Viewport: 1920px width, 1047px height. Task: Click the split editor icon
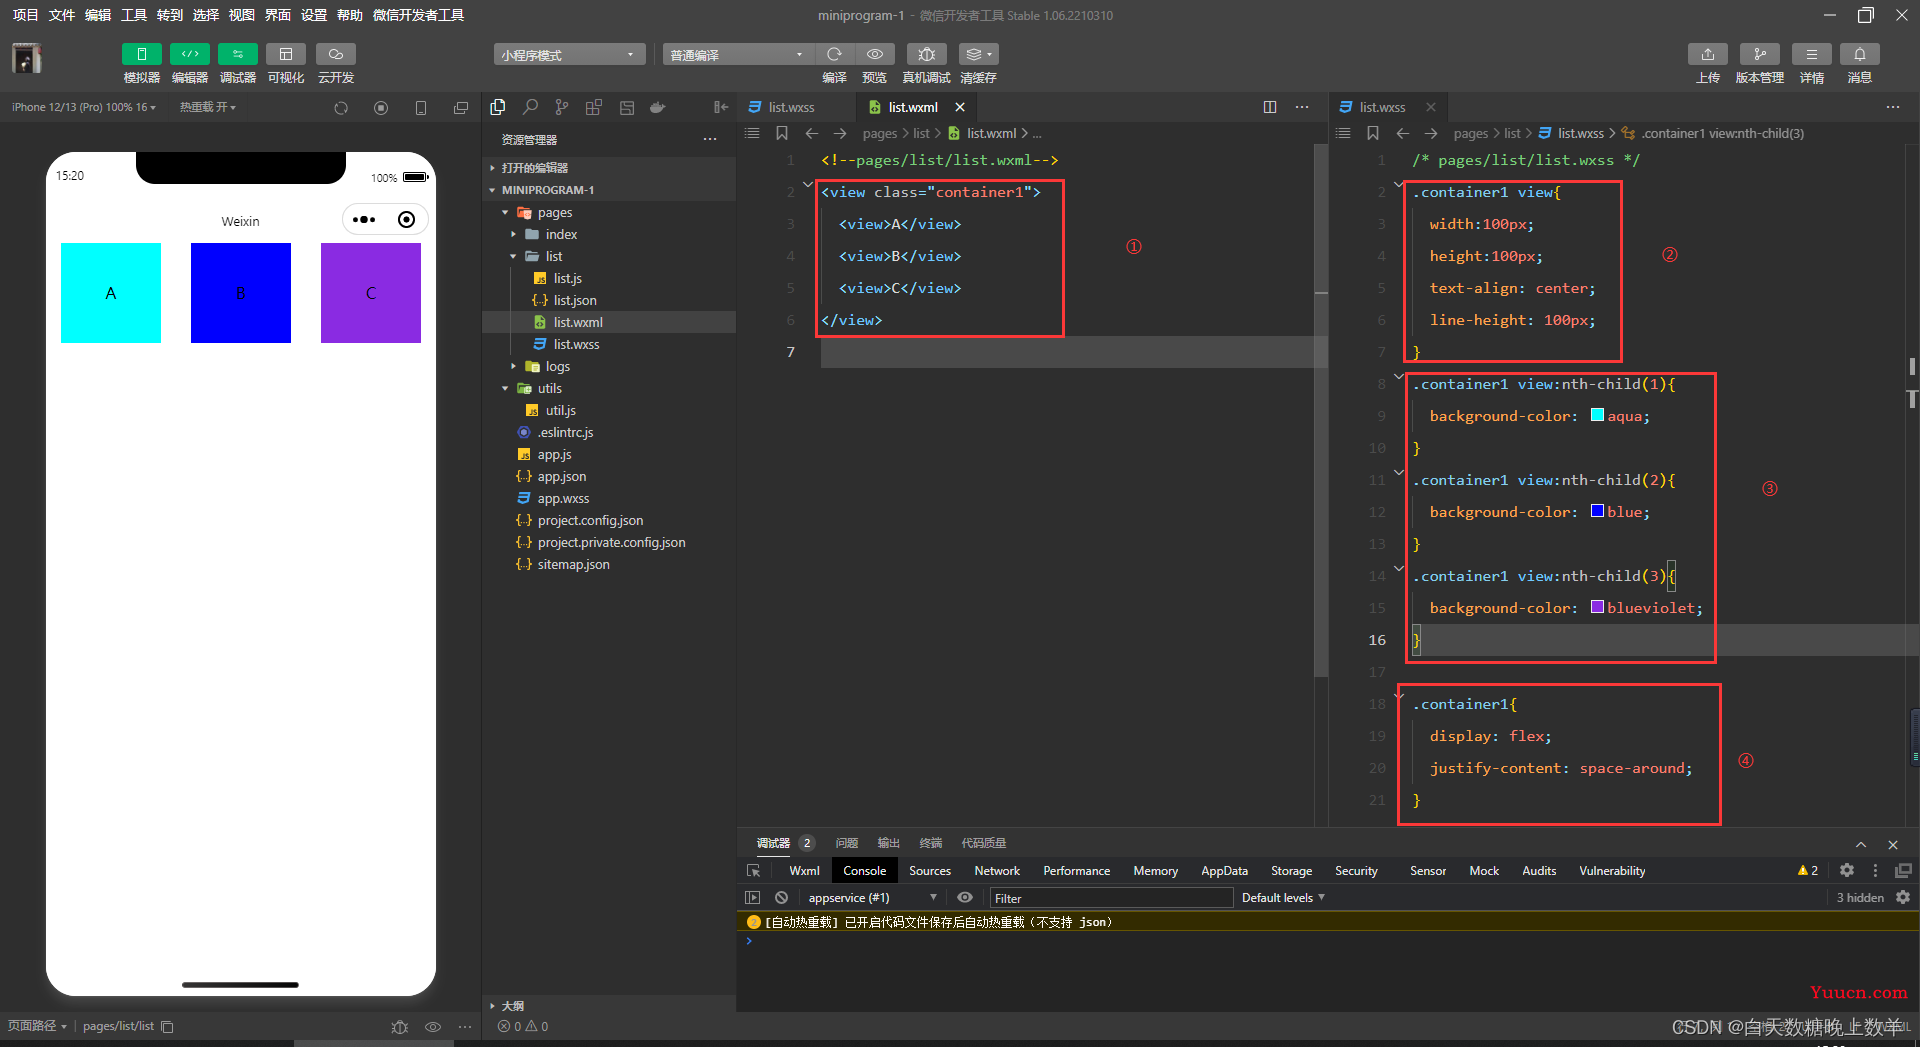[1270, 107]
